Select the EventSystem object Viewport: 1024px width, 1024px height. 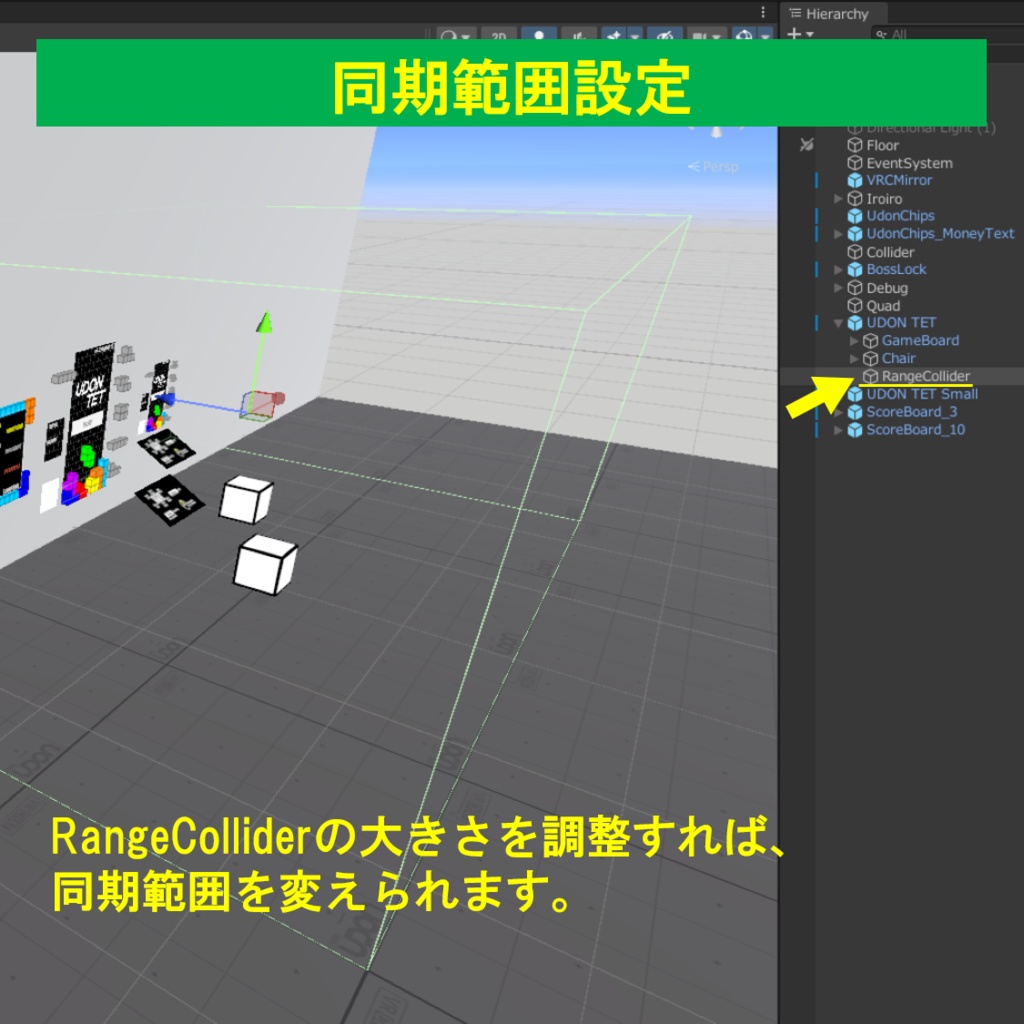(909, 163)
